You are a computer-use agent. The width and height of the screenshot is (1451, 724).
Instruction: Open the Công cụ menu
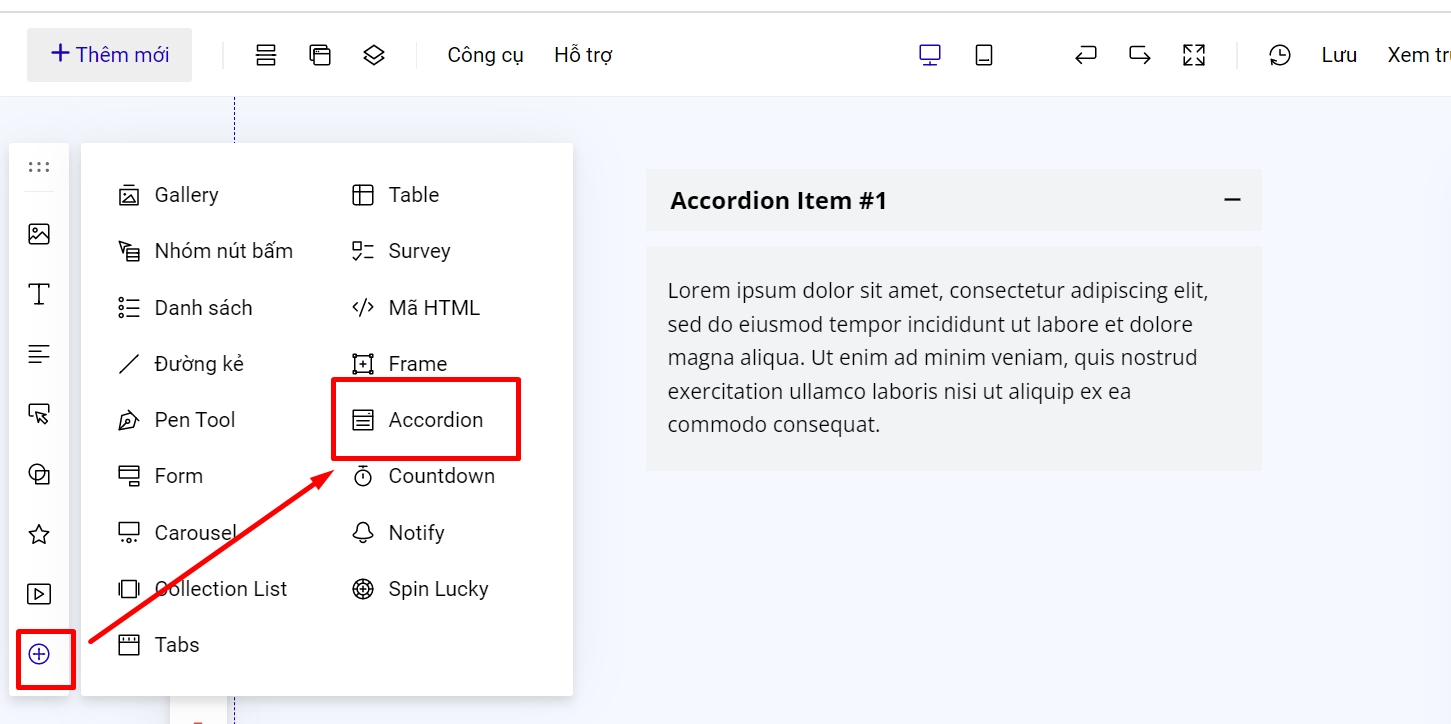click(x=485, y=55)
